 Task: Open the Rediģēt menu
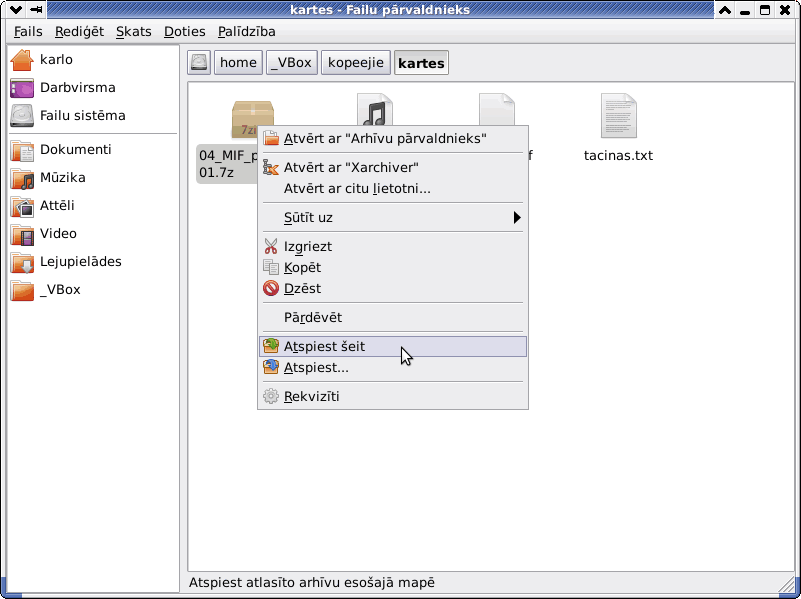(x=79, y=32)
